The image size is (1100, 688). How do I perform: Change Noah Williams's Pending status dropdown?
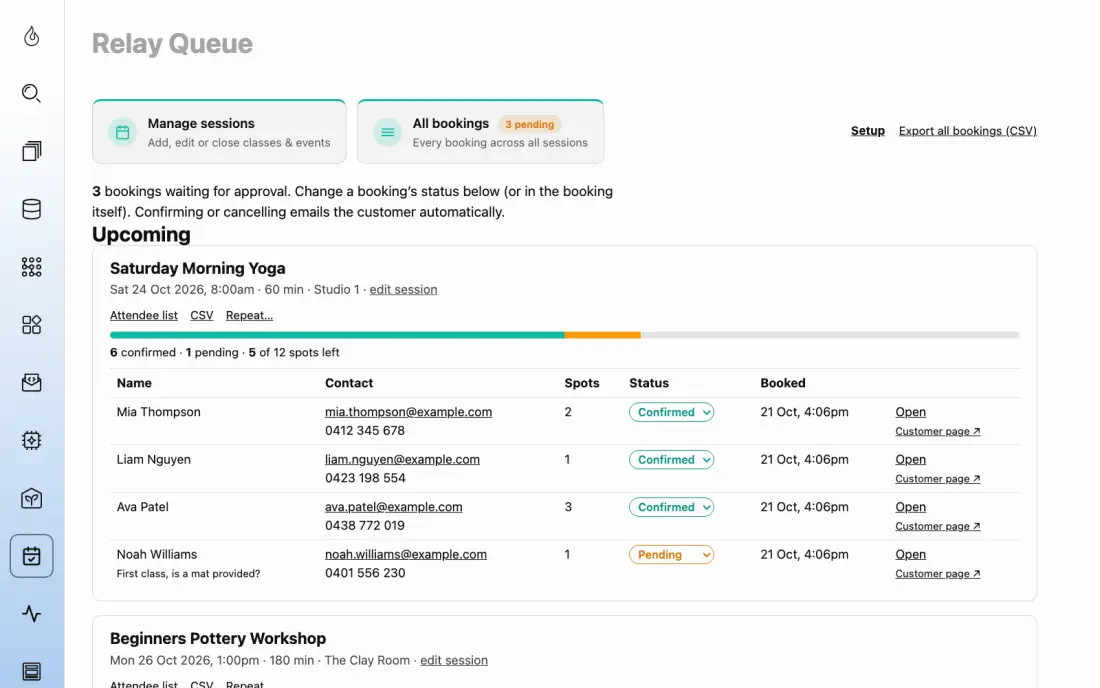(x=671, y=554)
